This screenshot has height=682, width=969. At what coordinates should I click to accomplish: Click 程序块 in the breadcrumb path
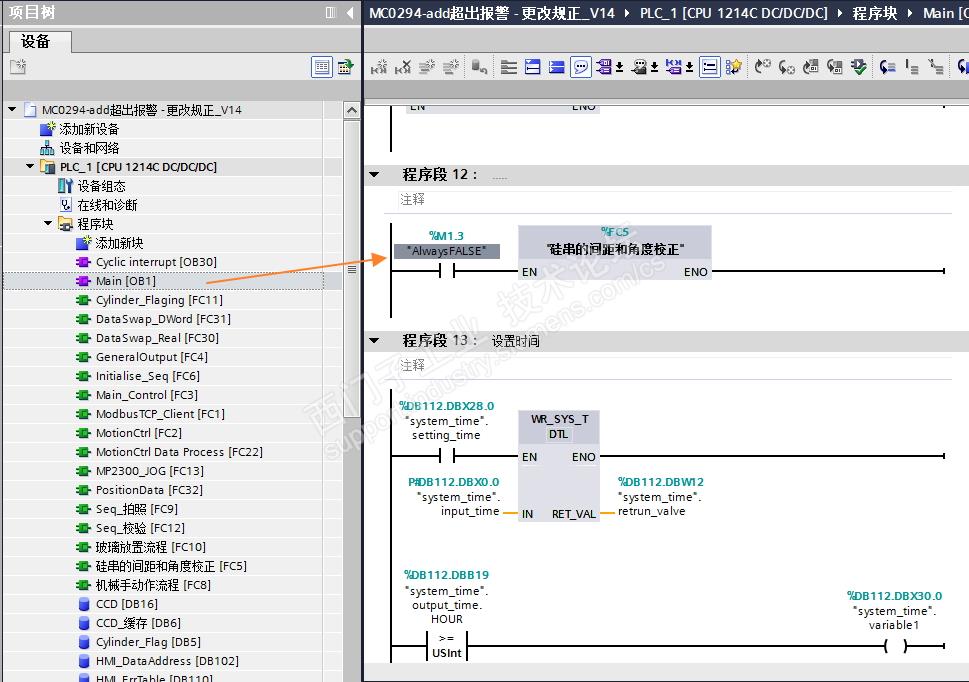point(874,13)
